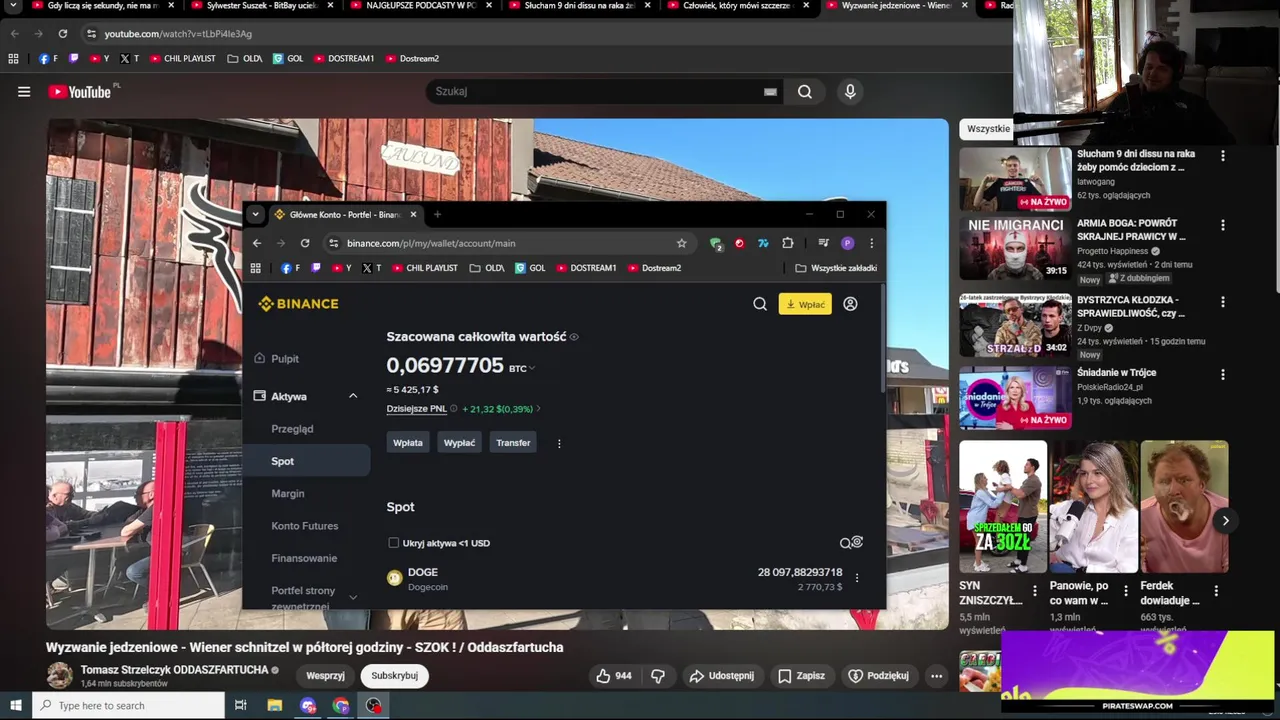Image resolution: width=1280 pixels, height=720 pixels.
Task: Open the Apps grid icon in the Binance bookmarks bar
Action: click(255, 268)
